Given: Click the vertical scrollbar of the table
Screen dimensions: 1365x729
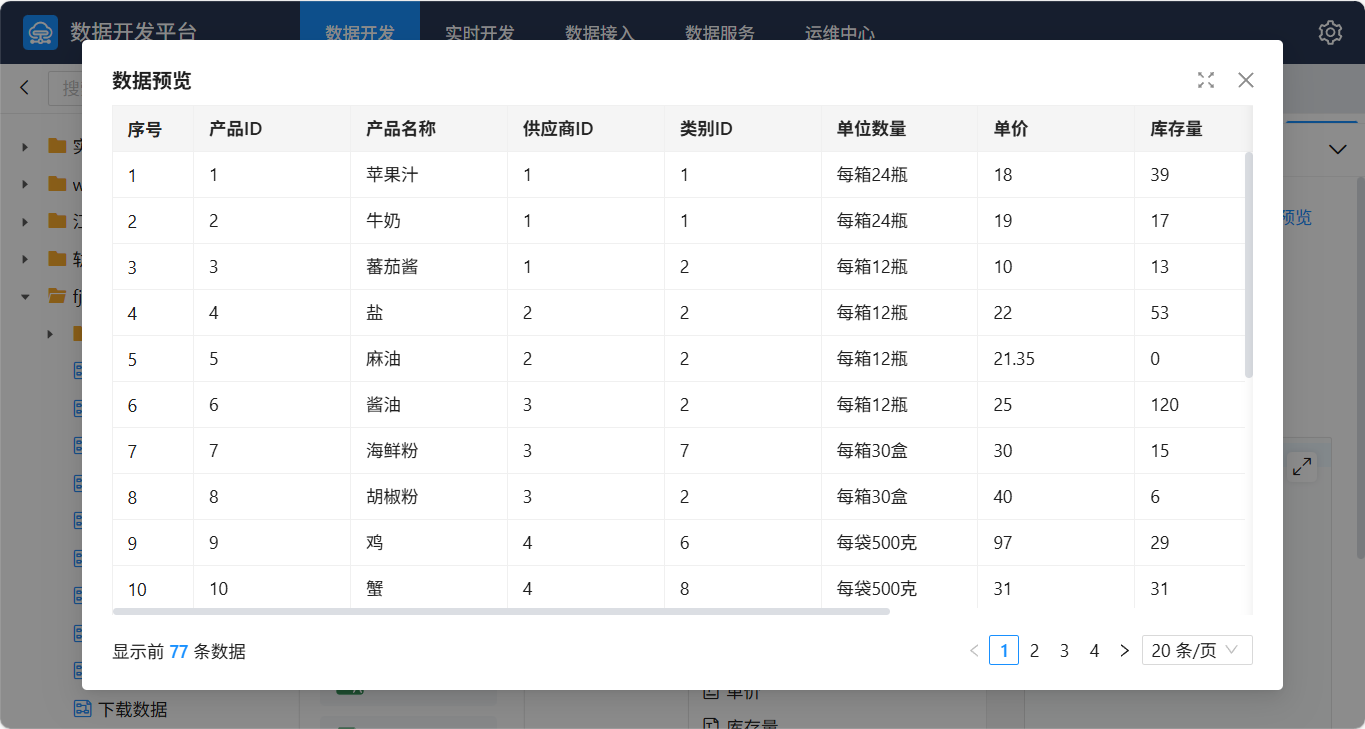Looking at the screenshot, I should click(1248, 265).
